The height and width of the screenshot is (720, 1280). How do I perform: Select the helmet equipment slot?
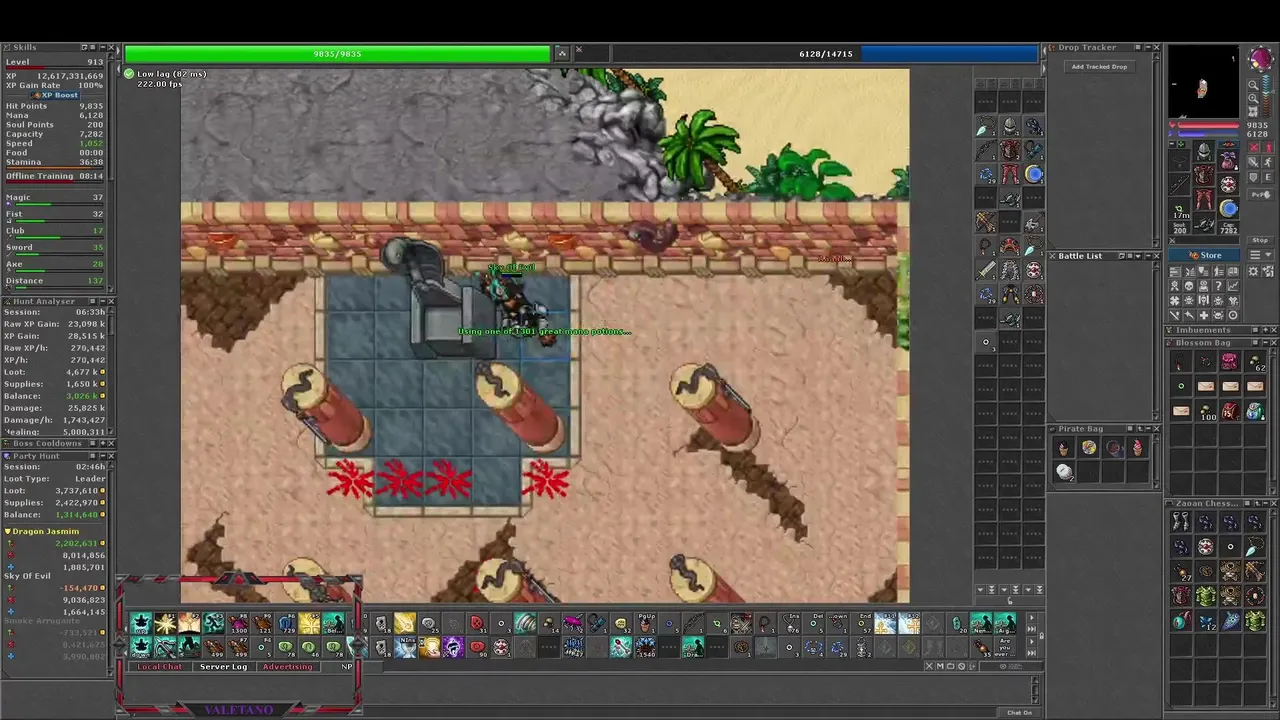[1204, 151]
